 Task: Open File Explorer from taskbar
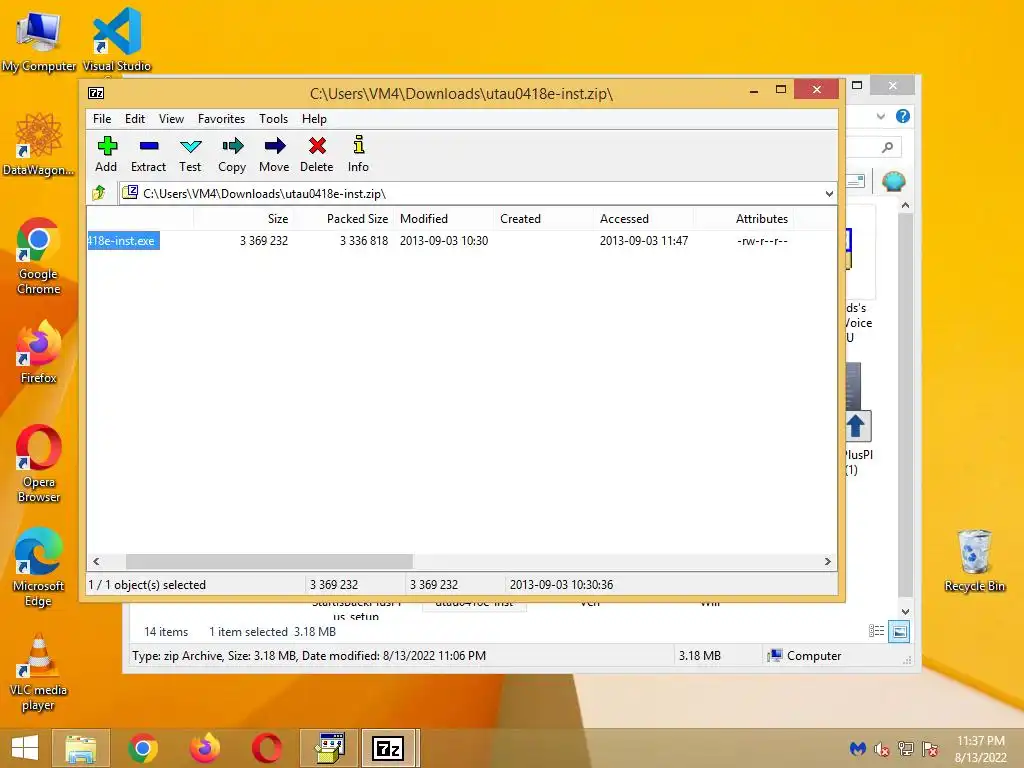80,748
